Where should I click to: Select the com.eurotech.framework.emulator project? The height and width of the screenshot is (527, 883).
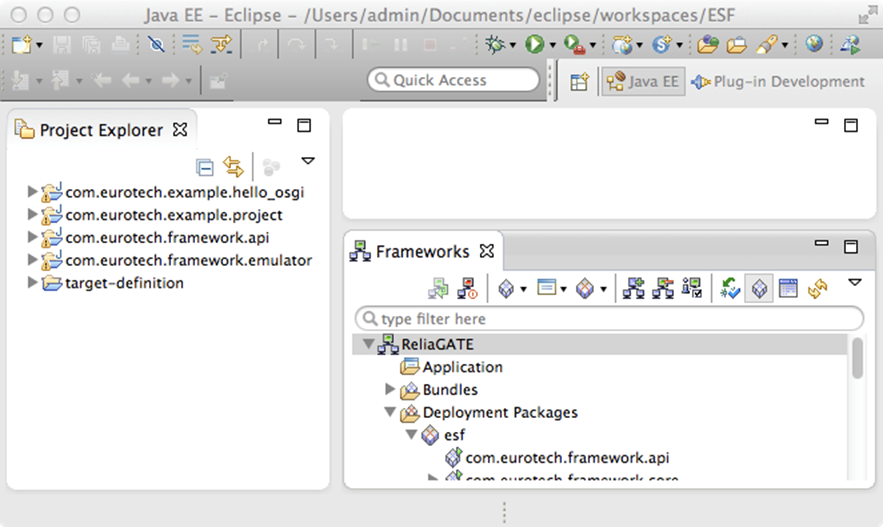click(189, 260)
